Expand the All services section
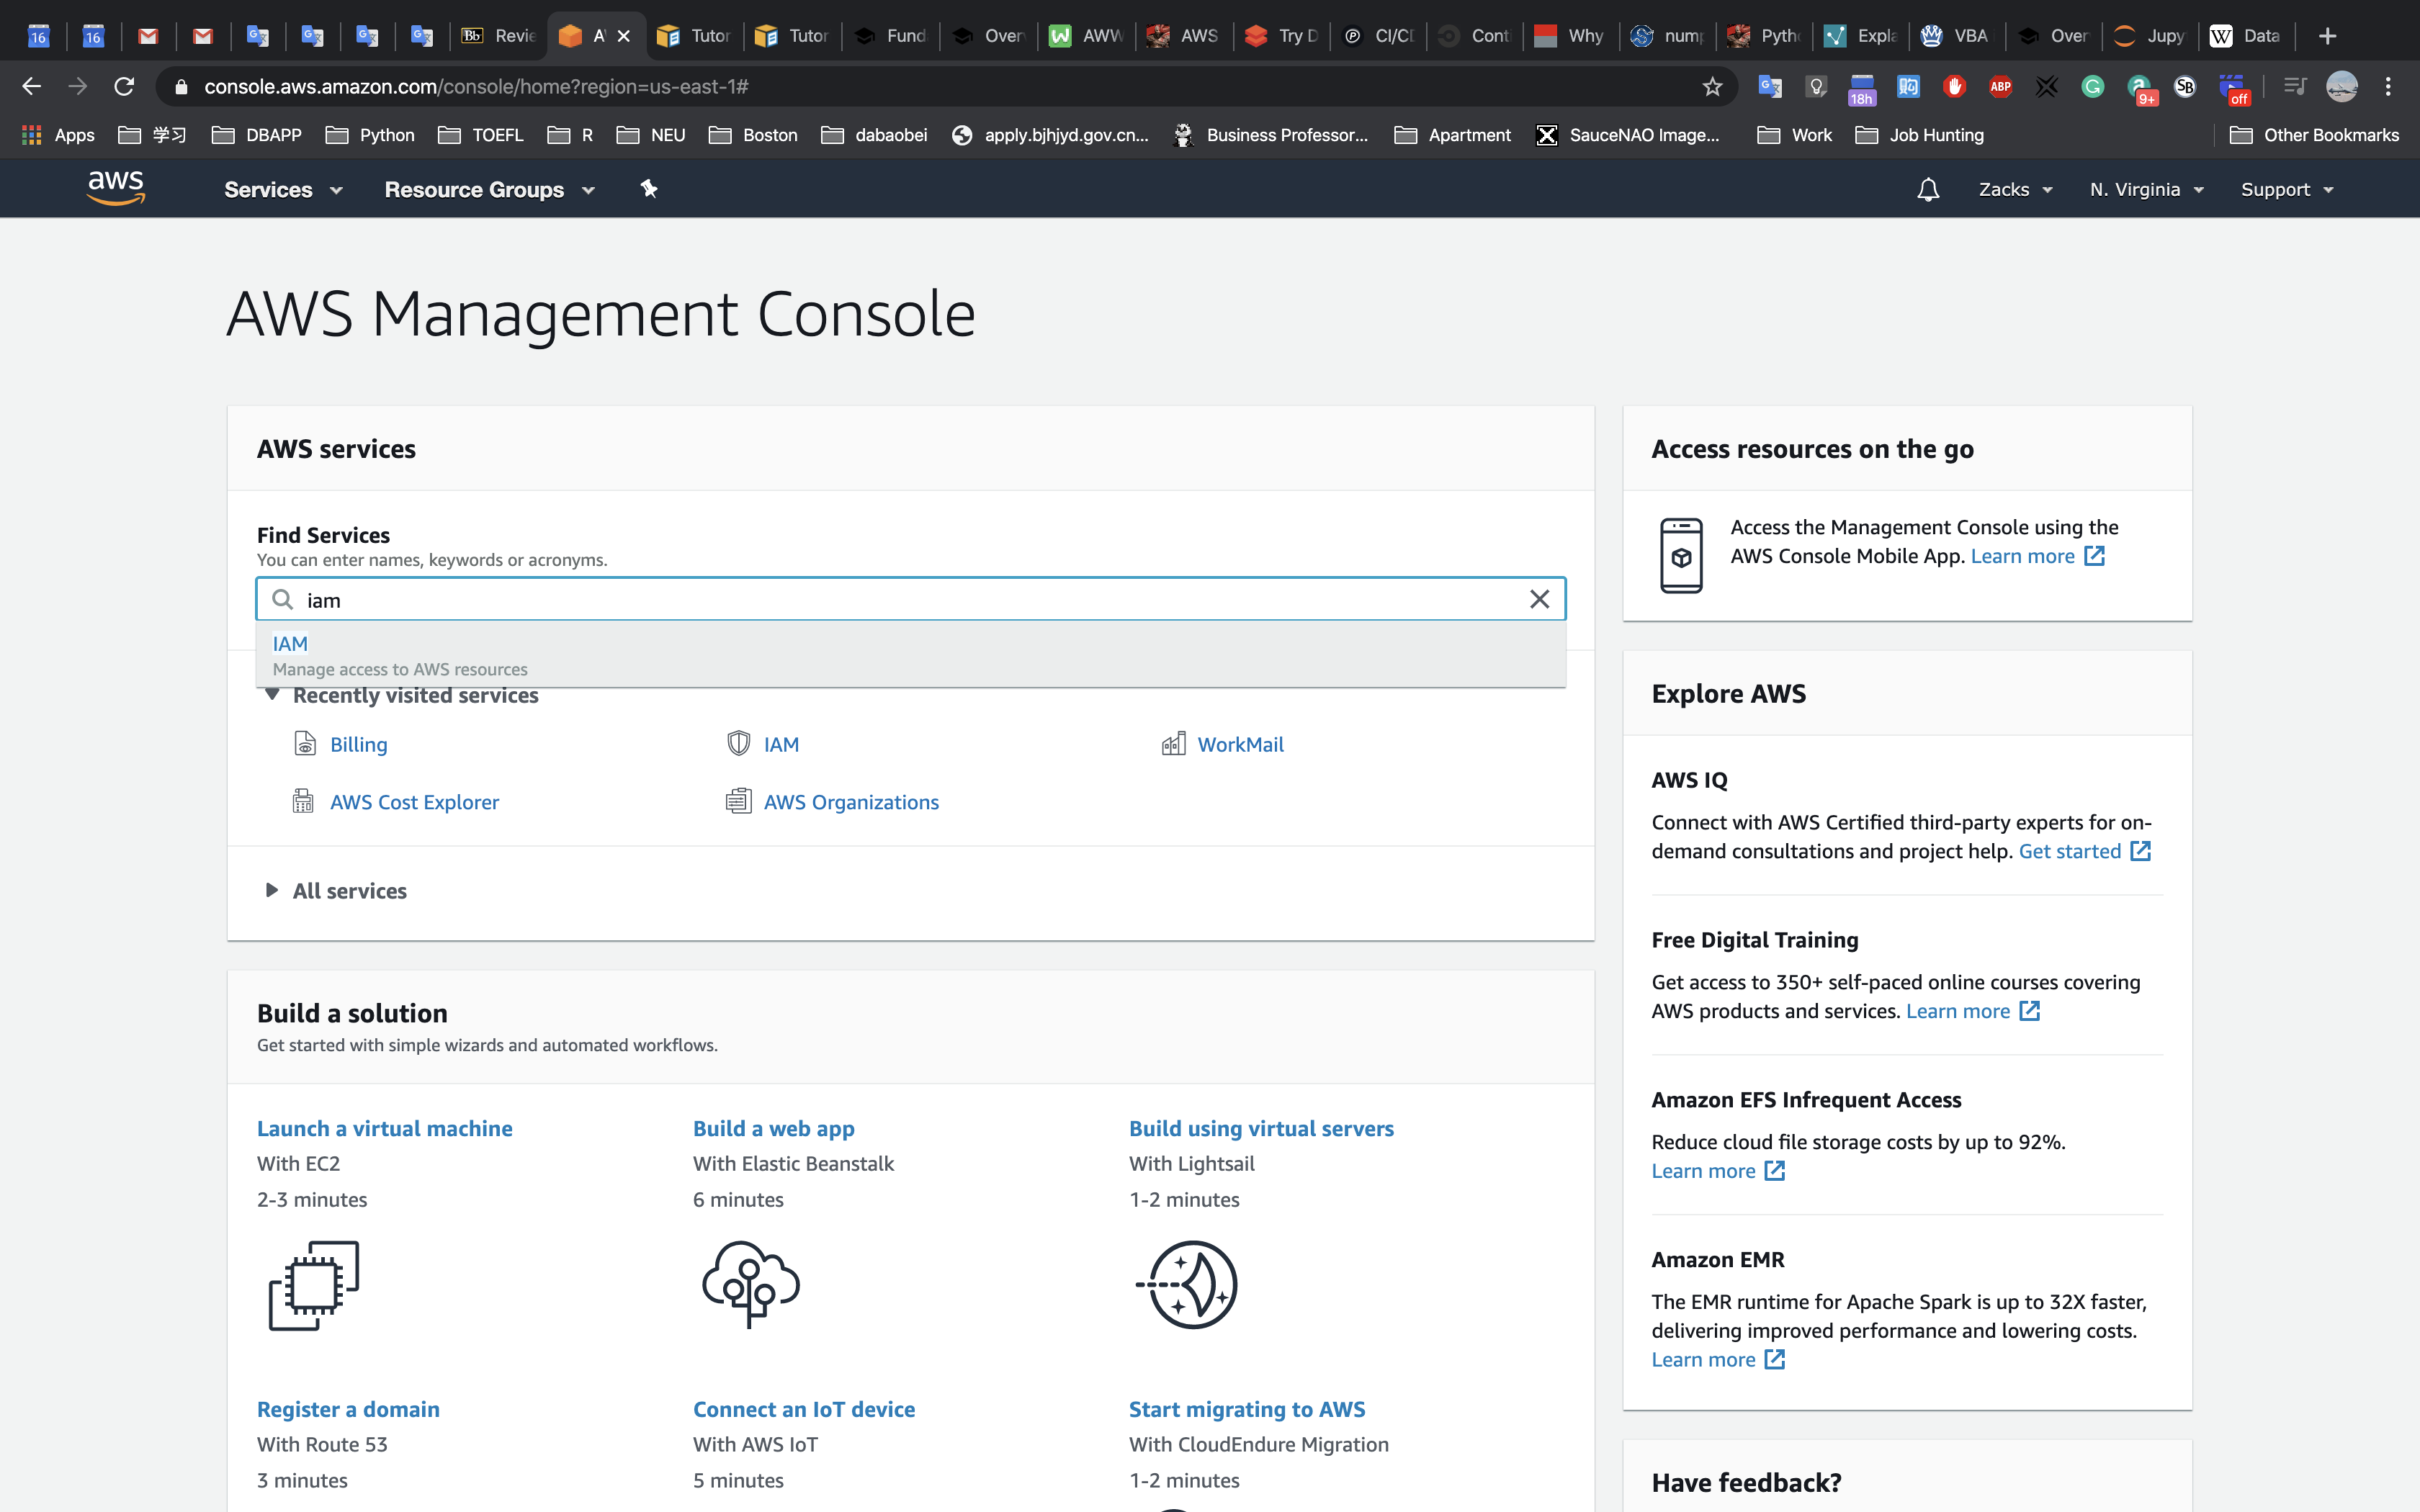Screen dimensions: 2420x1512 click(272, 890)
